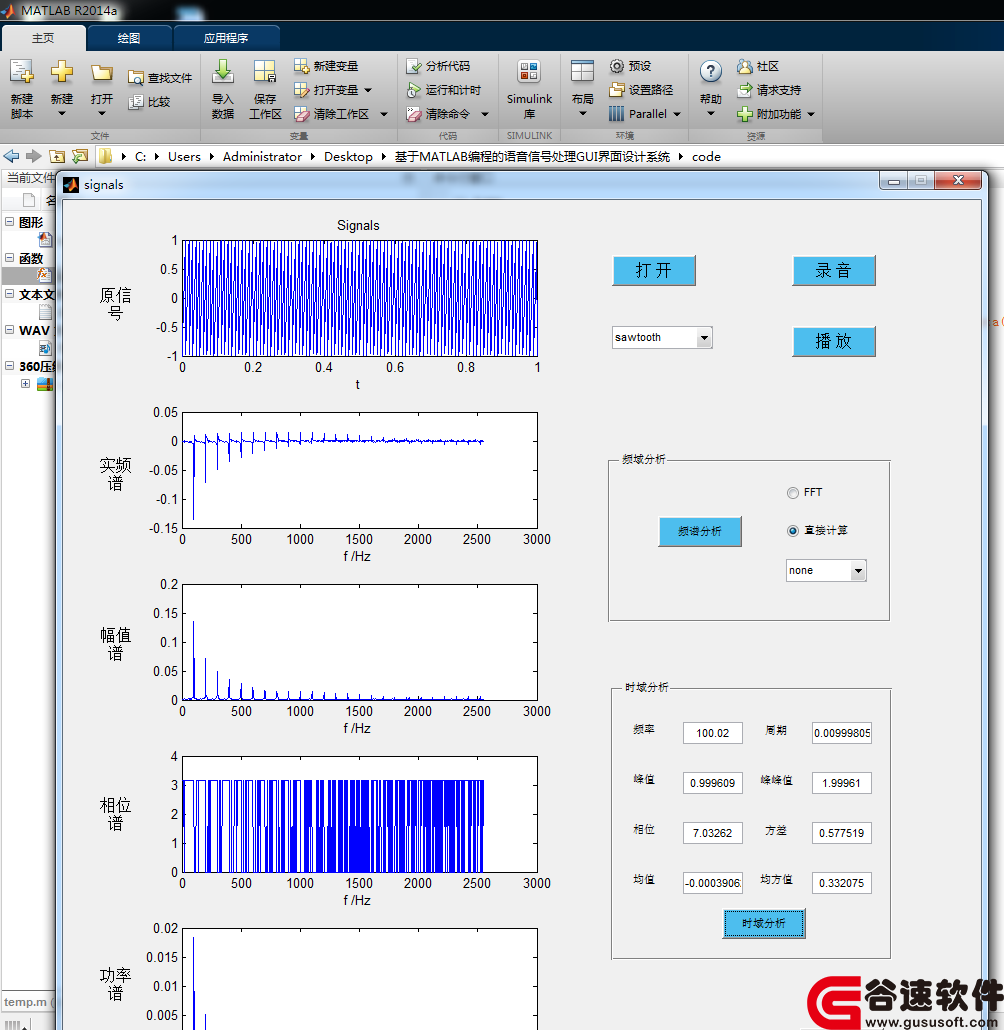This screenshot has height=1030, width=1004.
Task: Collapse the 图形 group in file browser
Action: coord(10,222)
